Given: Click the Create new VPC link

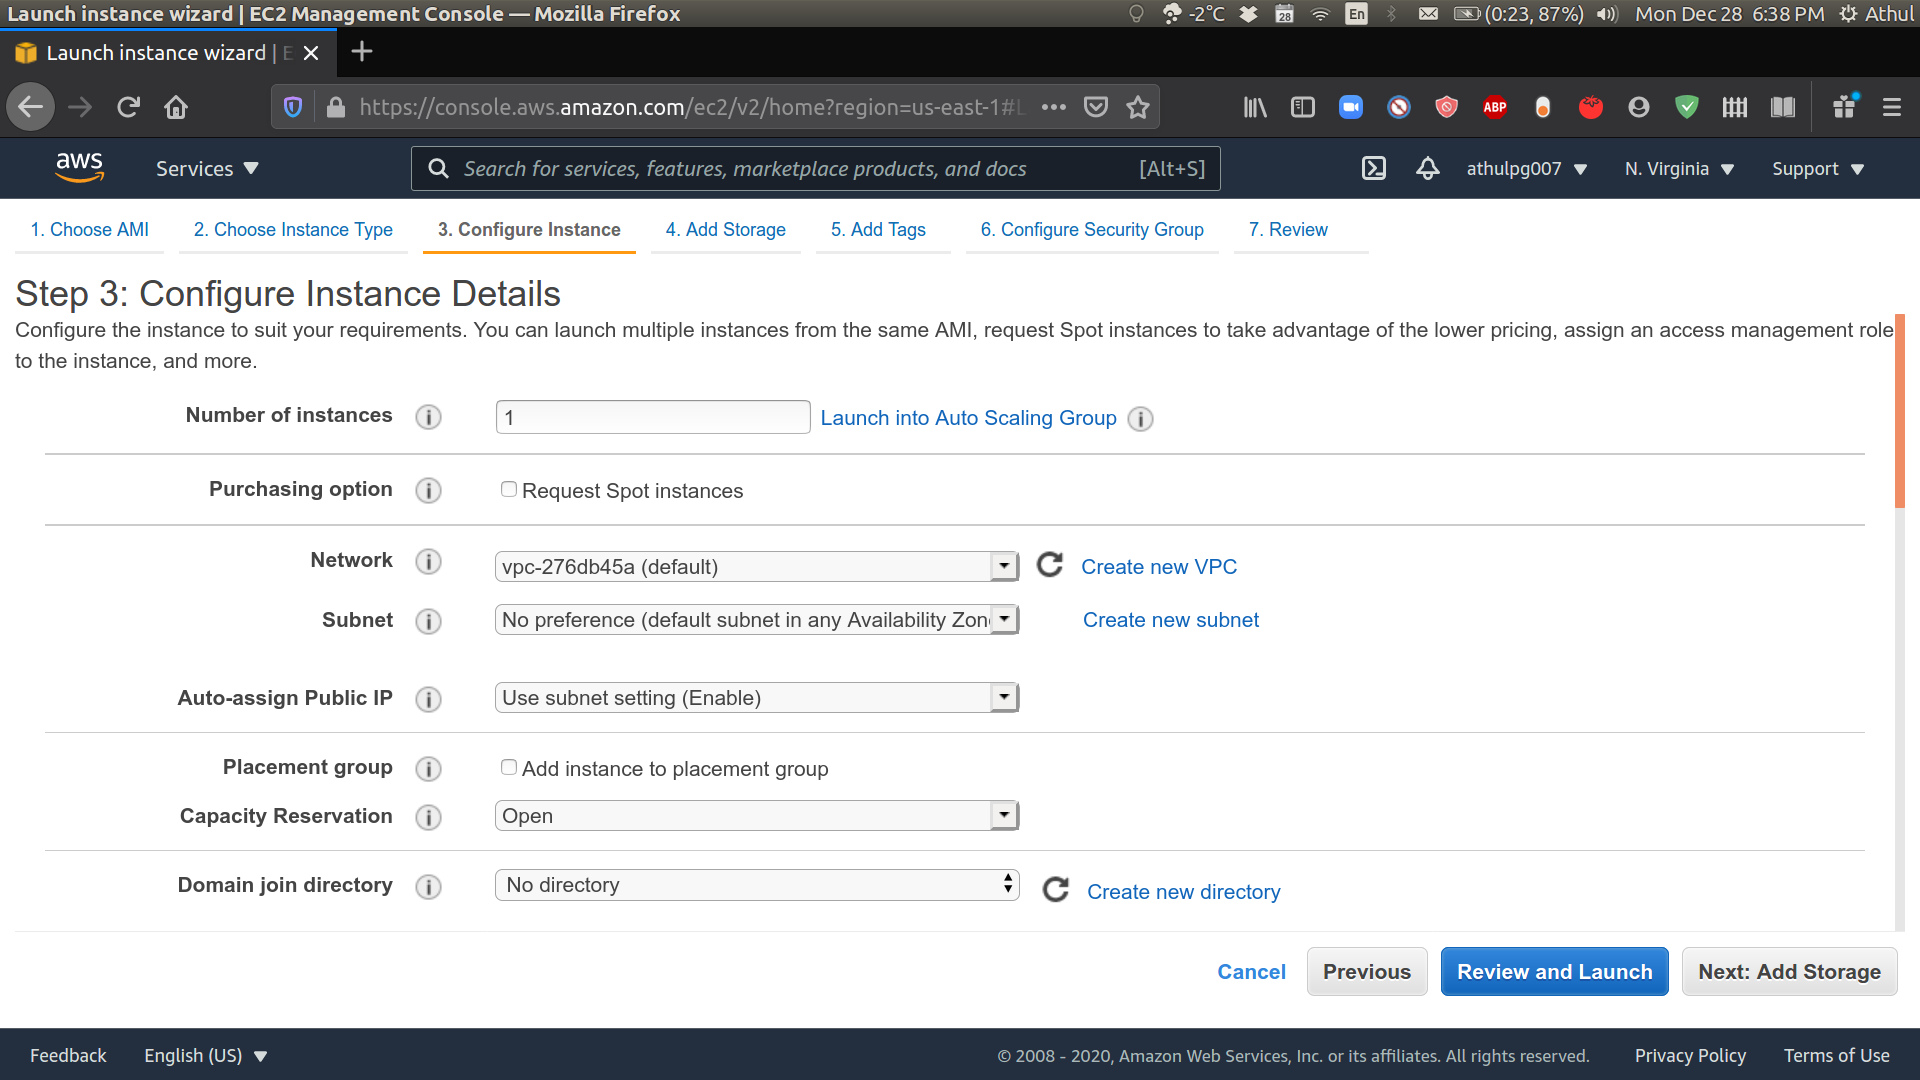Looking at the screenshot, I should click(1159, 566).
